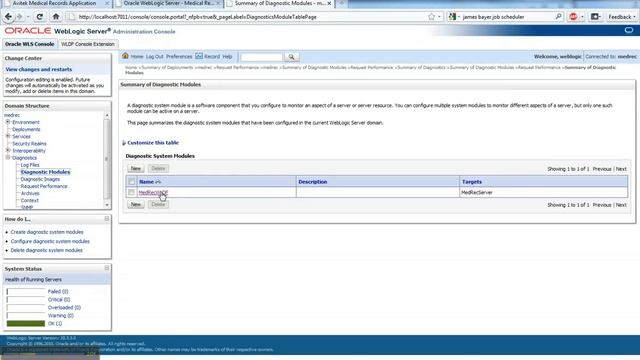Click the Record chart icon
This screenshot has height=360, width=640.
point(199,56)
